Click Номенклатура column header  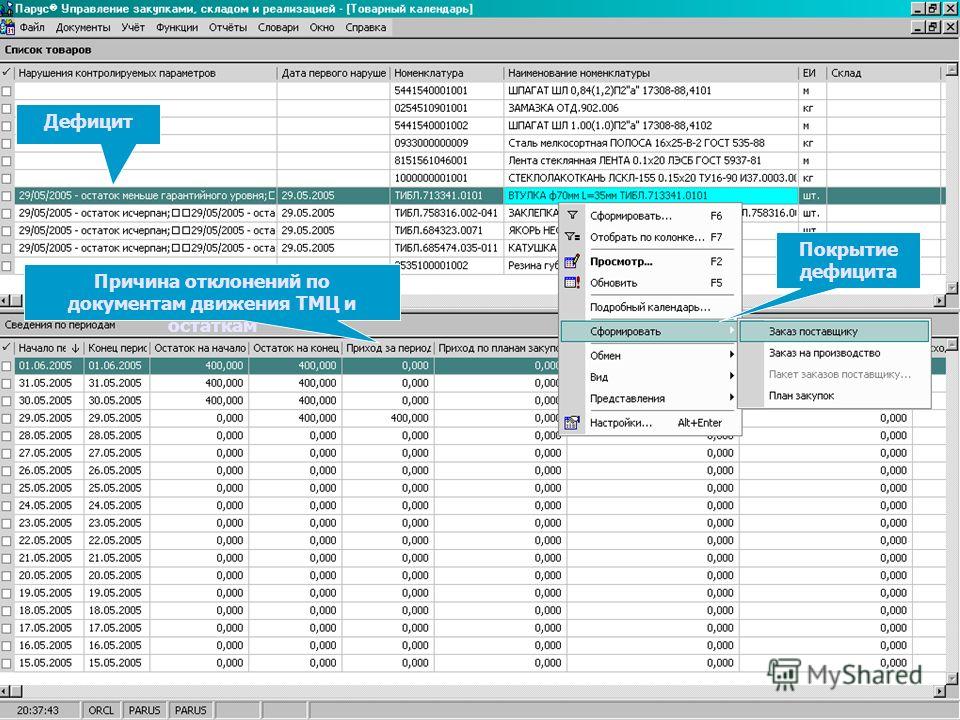coord(446,73)
